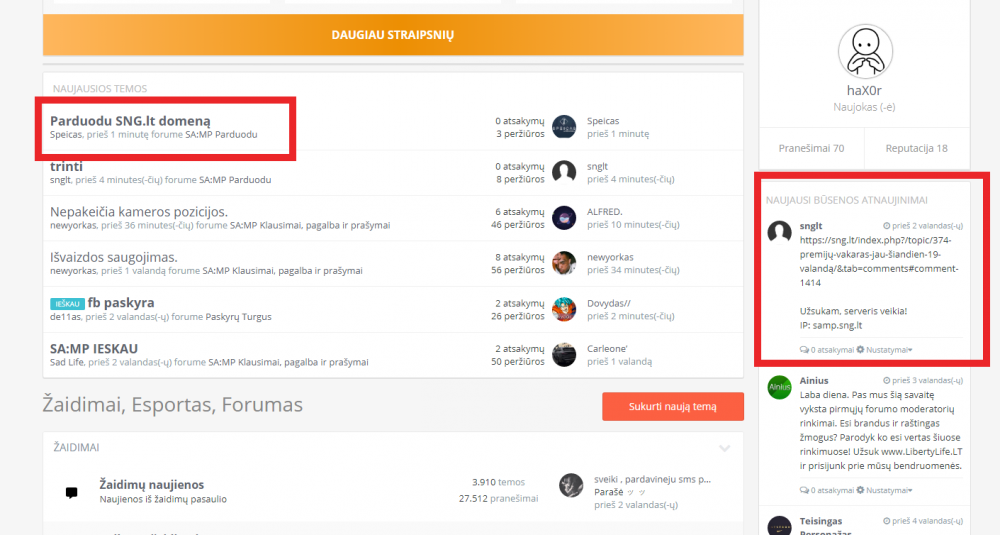1000x535 pixels.
Task: Open topic Išvaizdos saugojimas.
Action: click(114, 257)
